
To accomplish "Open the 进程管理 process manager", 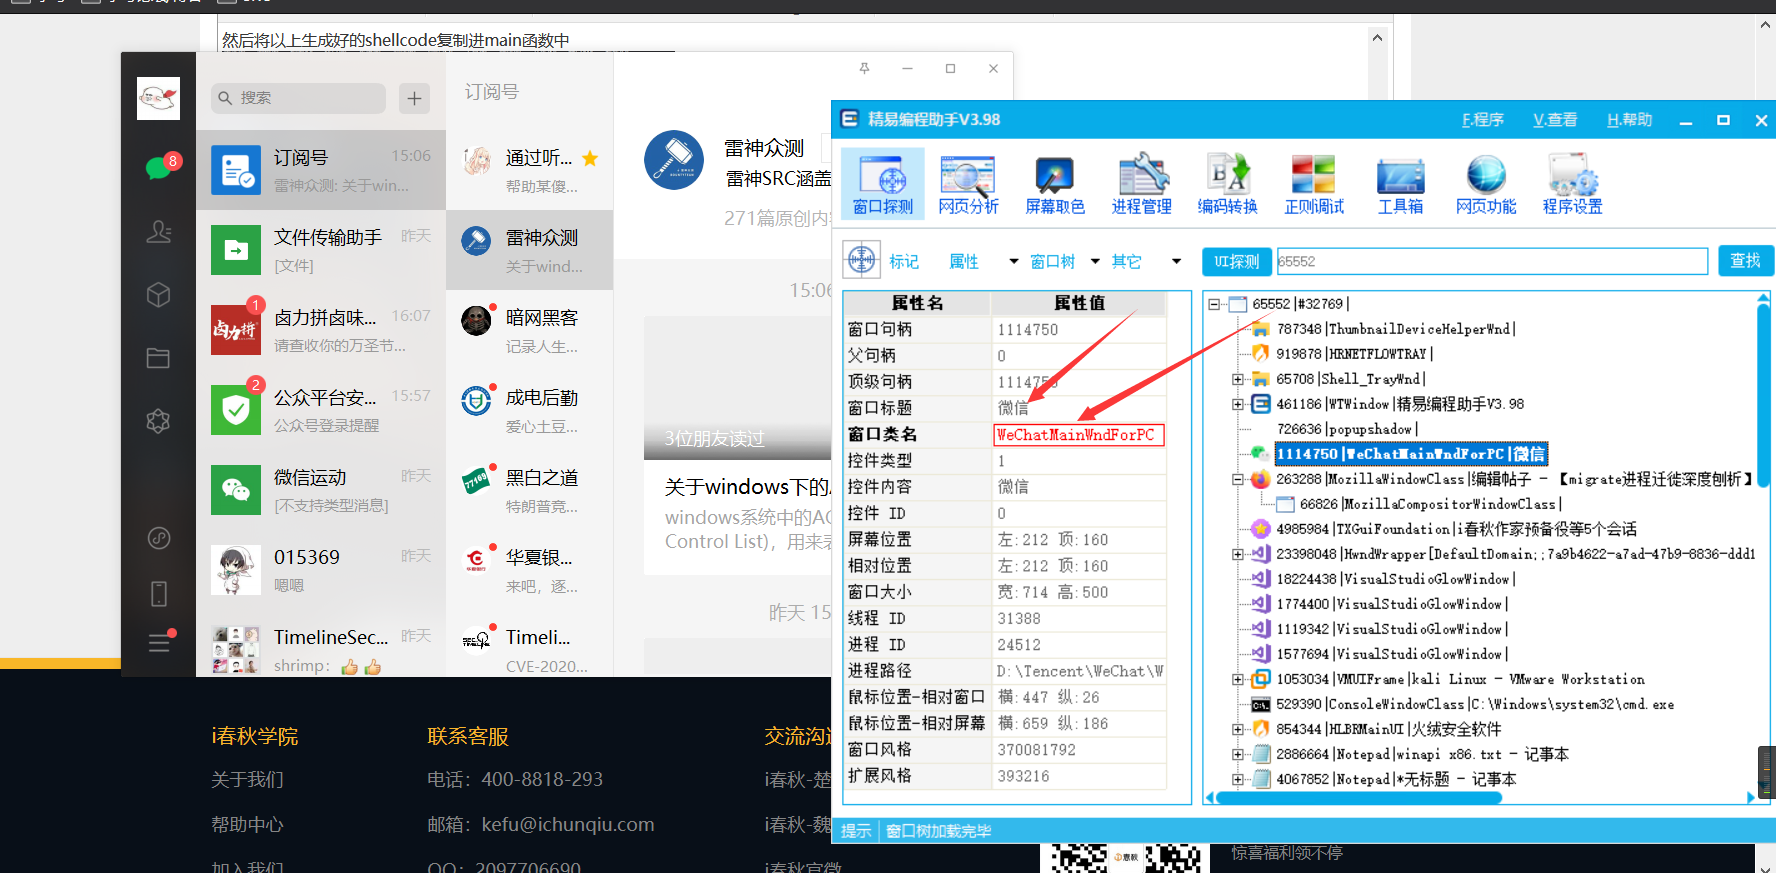I will pos(1141,184).
